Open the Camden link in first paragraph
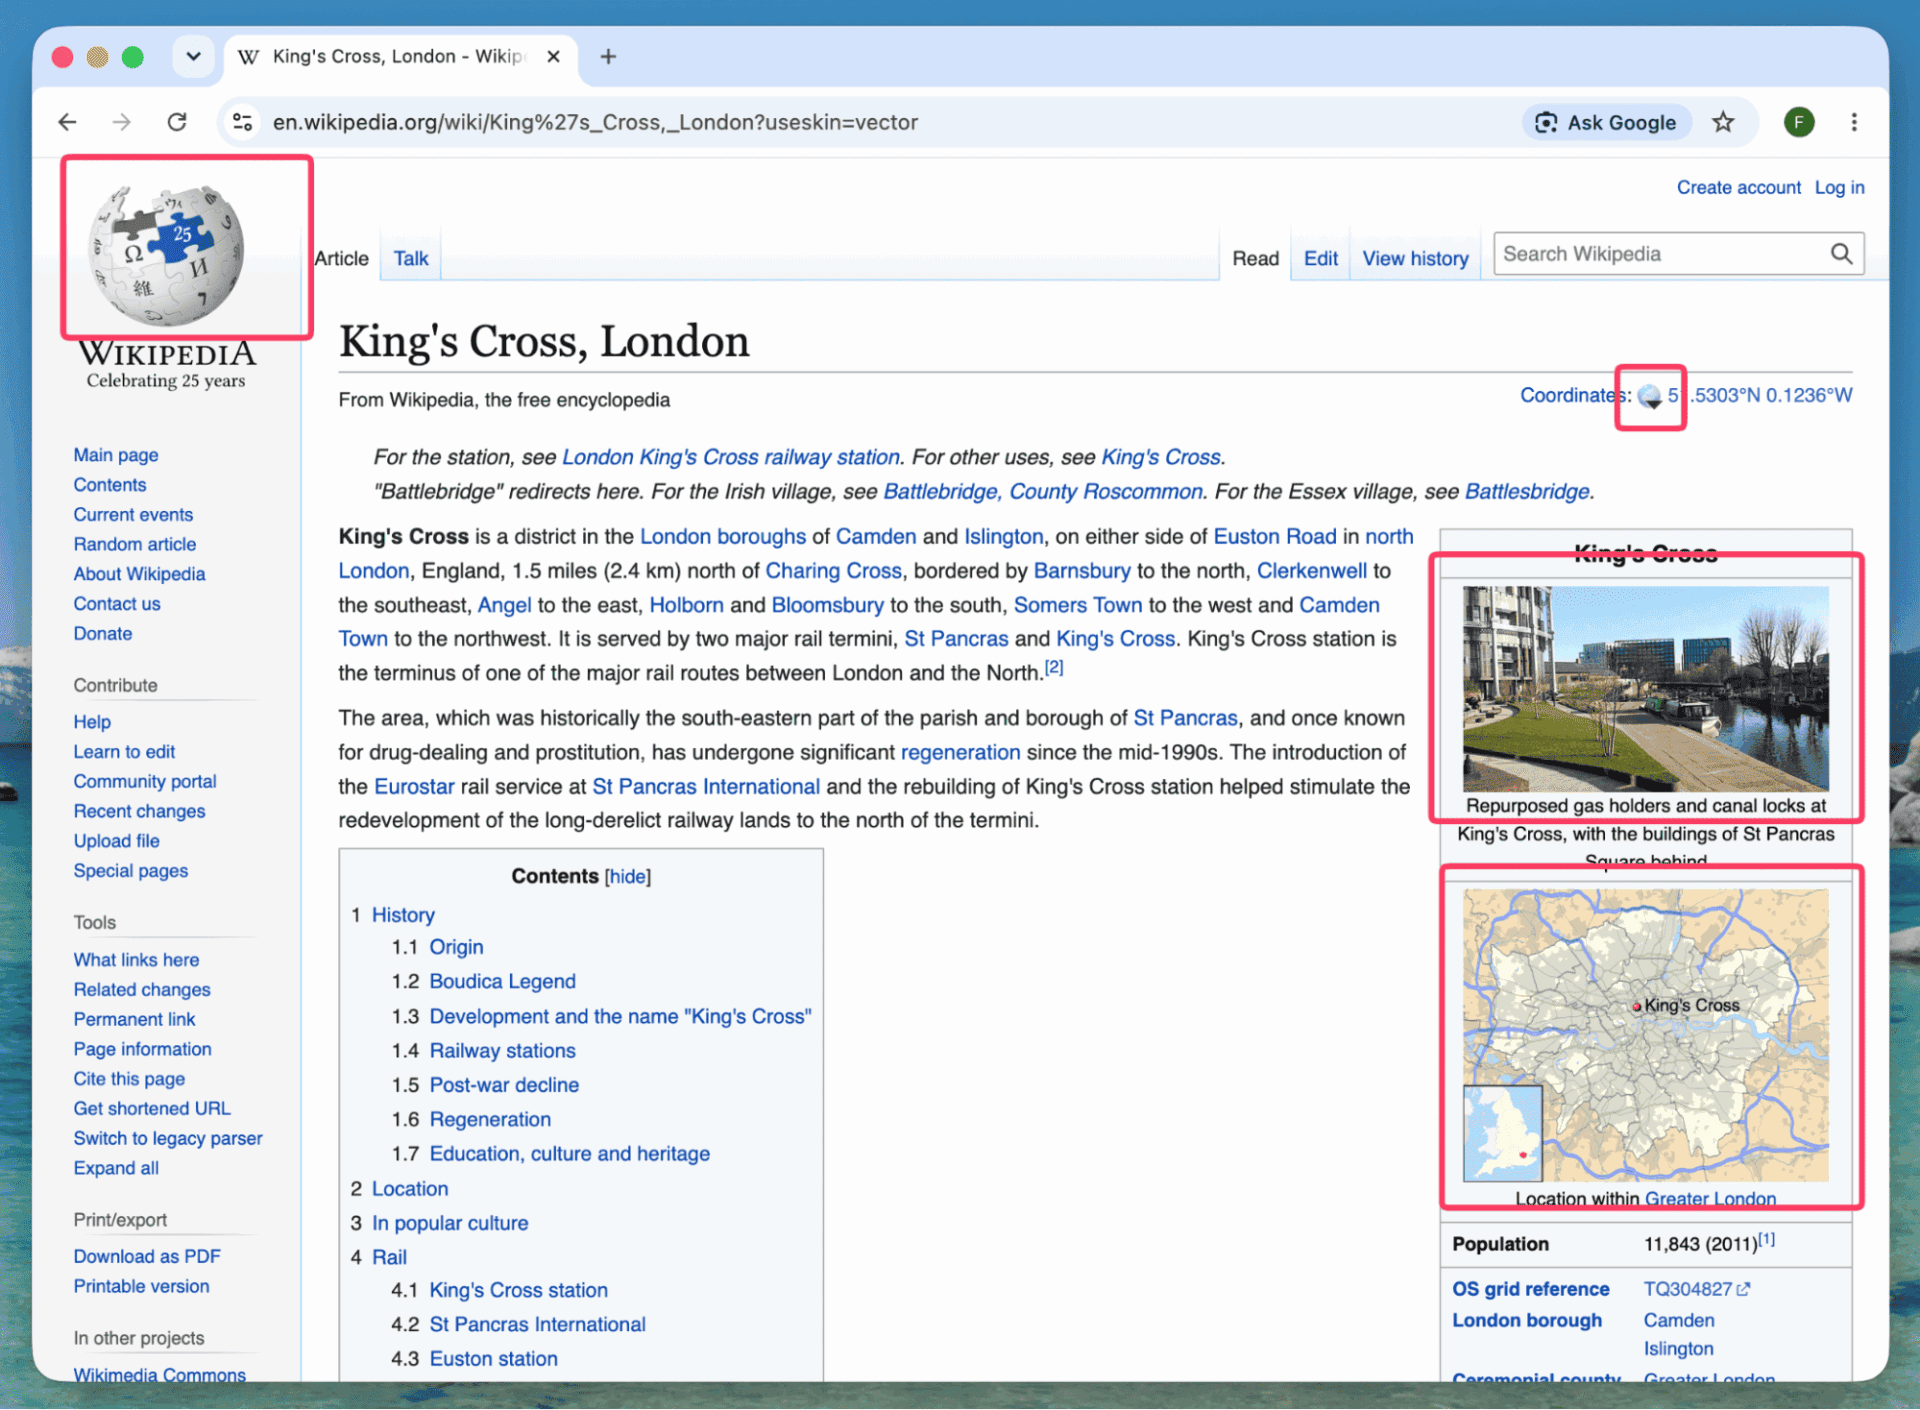This screenshot has width=1920, height=1410. point(875,537)
